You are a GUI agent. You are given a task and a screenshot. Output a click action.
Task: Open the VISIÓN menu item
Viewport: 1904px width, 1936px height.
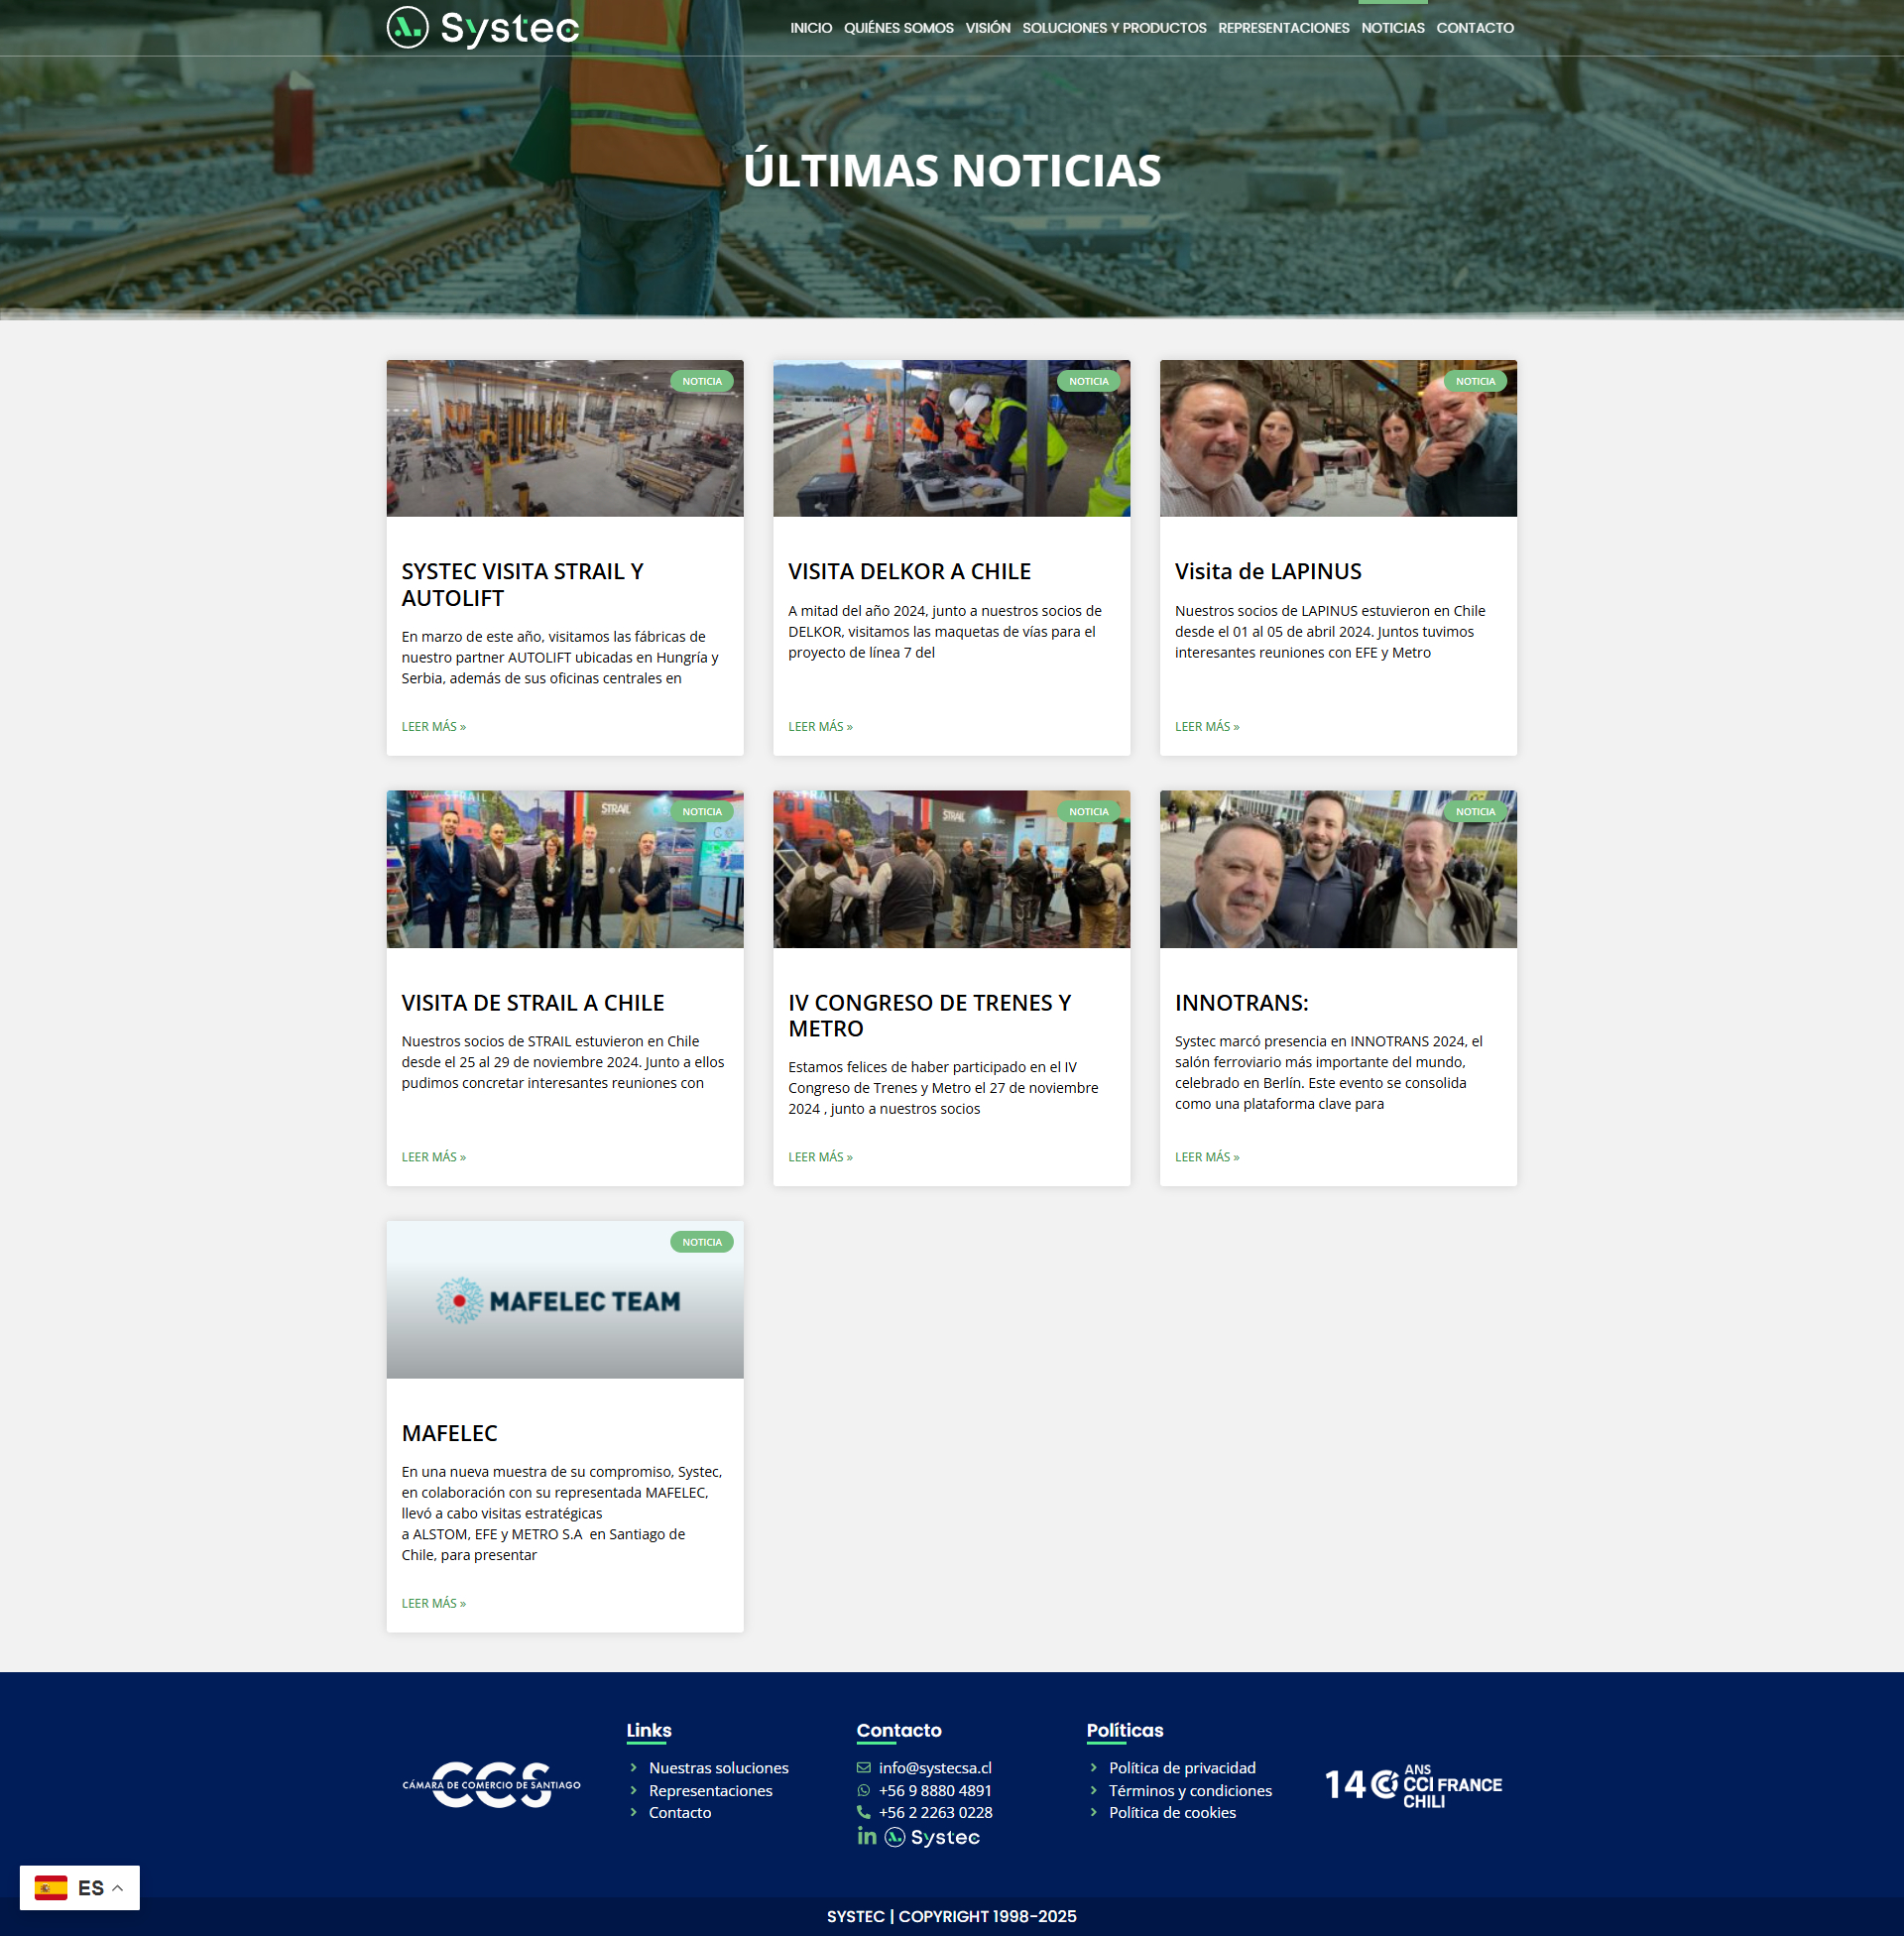click(987, 28)
